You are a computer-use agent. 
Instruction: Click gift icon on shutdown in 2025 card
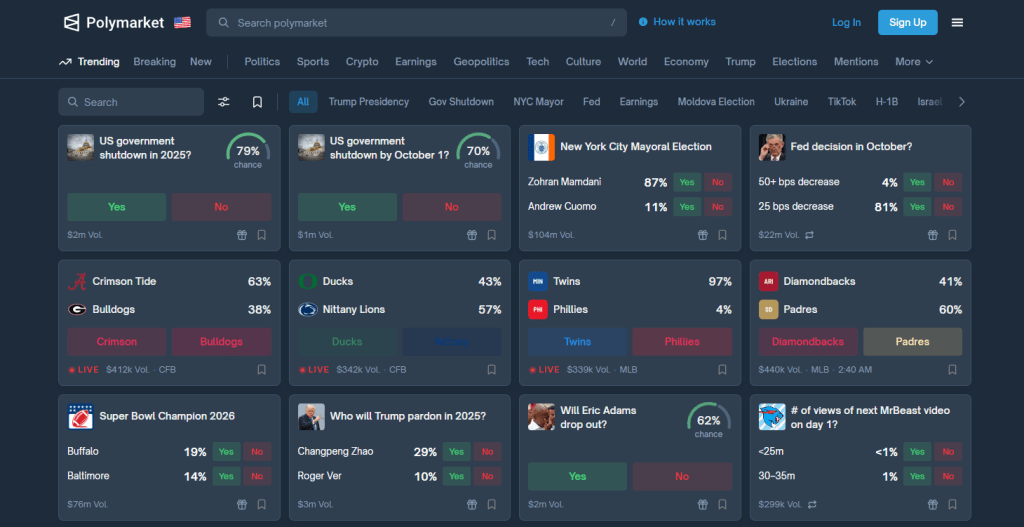[x=242, y=235]
